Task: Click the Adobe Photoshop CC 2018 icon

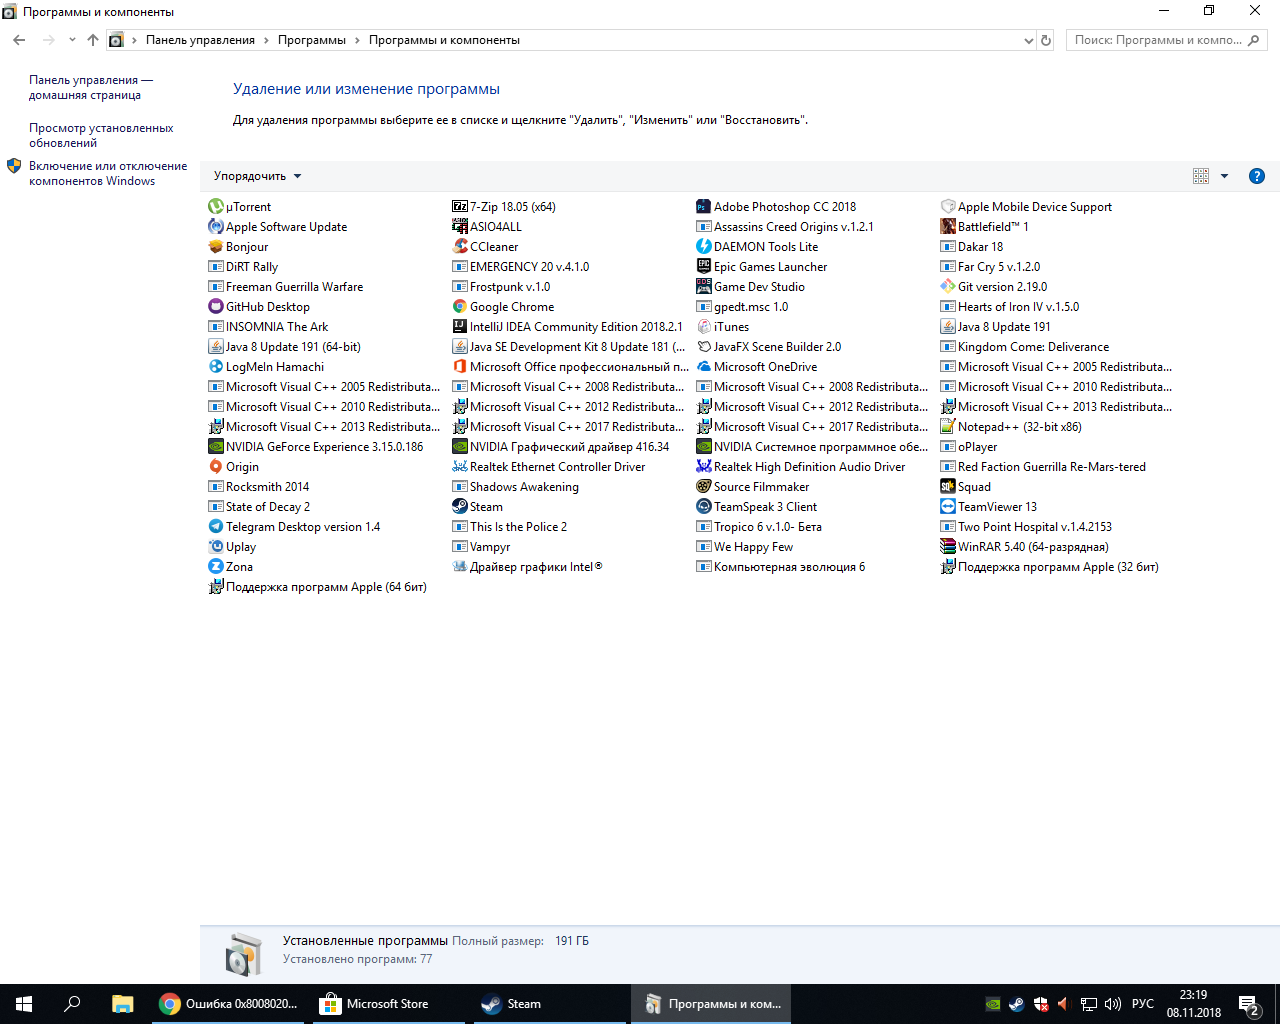Action: 704,207
